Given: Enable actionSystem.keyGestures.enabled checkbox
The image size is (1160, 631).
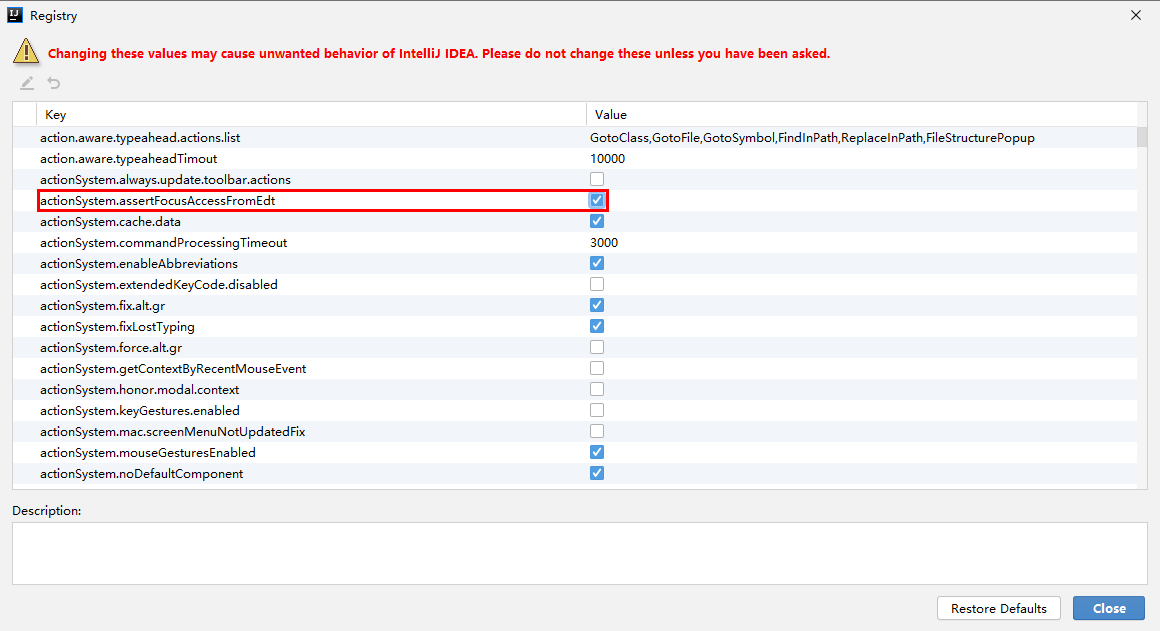Looking at the screenshot, I should 597,411.
